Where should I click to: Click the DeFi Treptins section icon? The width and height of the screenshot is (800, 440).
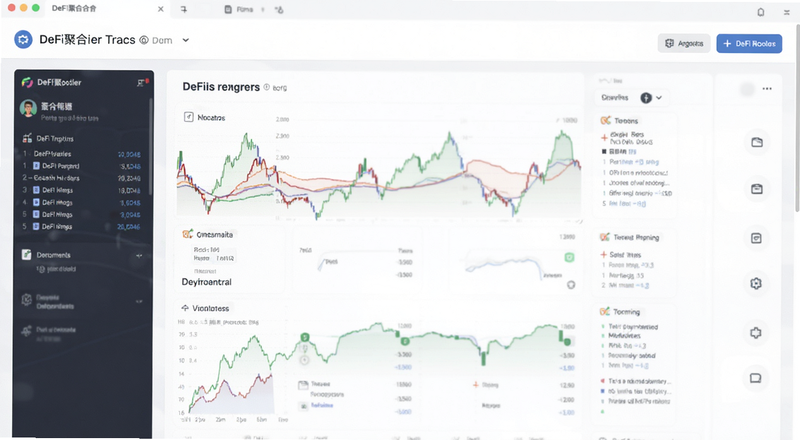coord(27,138)
